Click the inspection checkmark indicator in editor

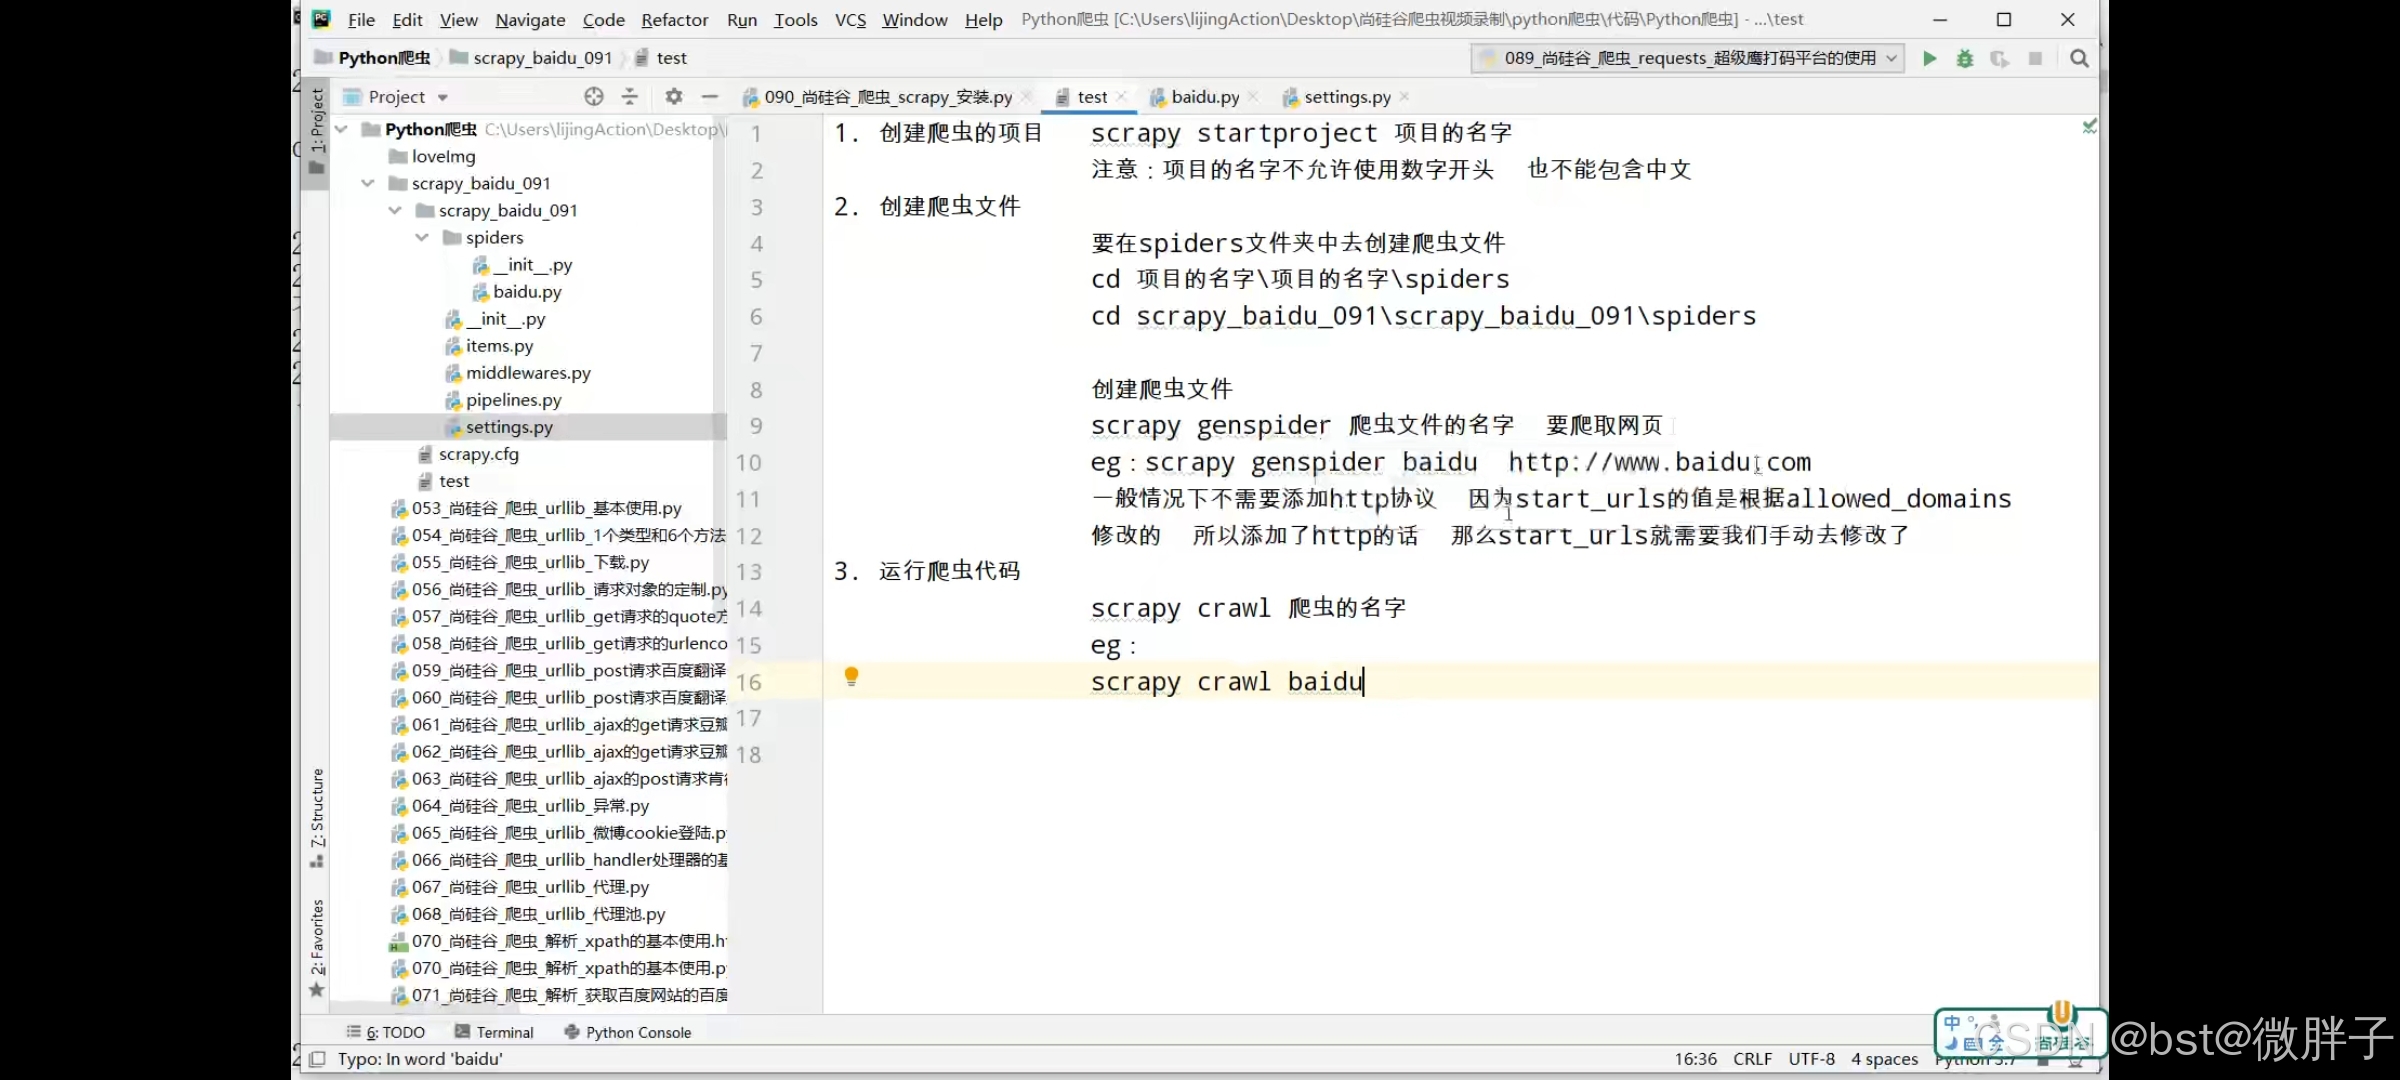2089,126
